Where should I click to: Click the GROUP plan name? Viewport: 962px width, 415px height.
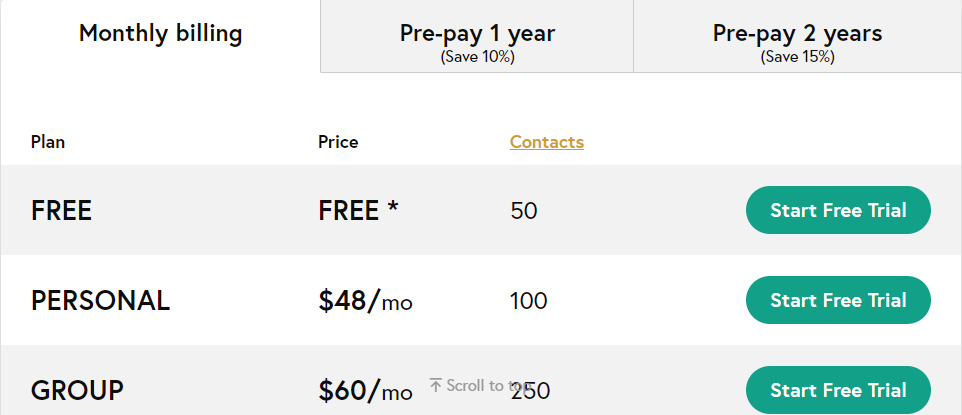tap(77, 391)
